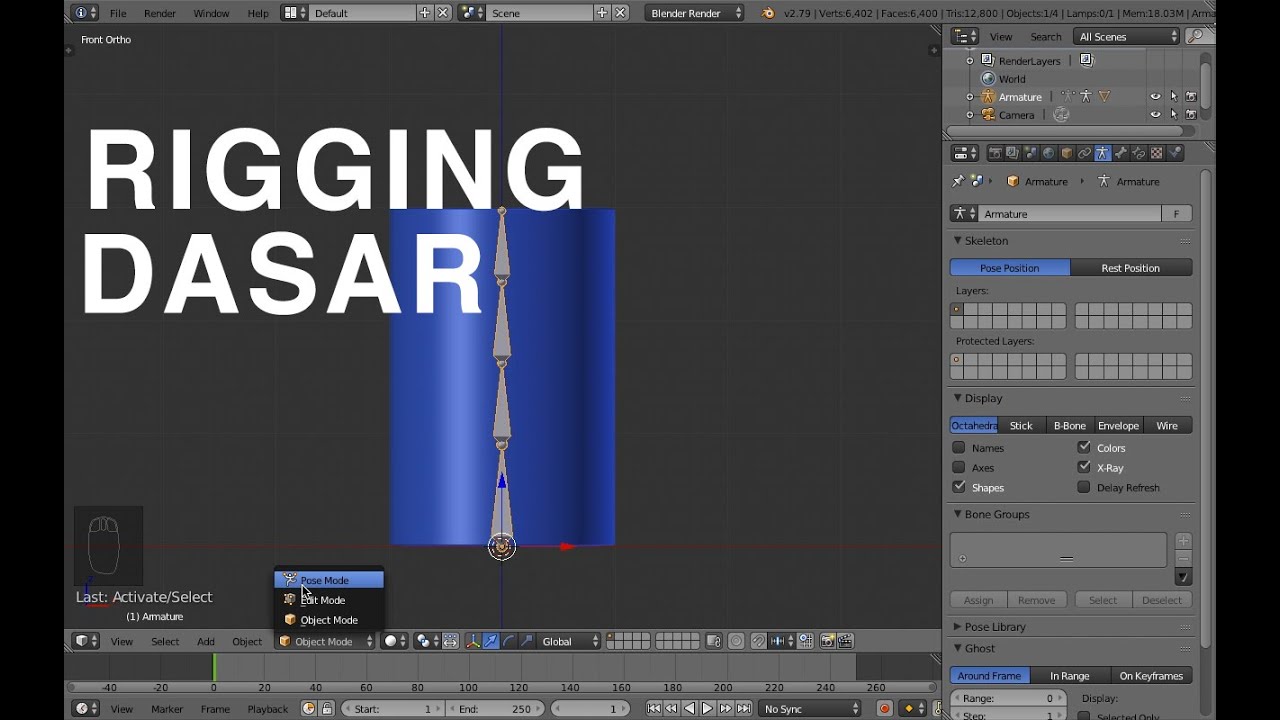The width and height of the screenshot is (1280, 720).
Task: Toggle visibility eye of Armature in outliner
Action: (x=1155, y=97)
